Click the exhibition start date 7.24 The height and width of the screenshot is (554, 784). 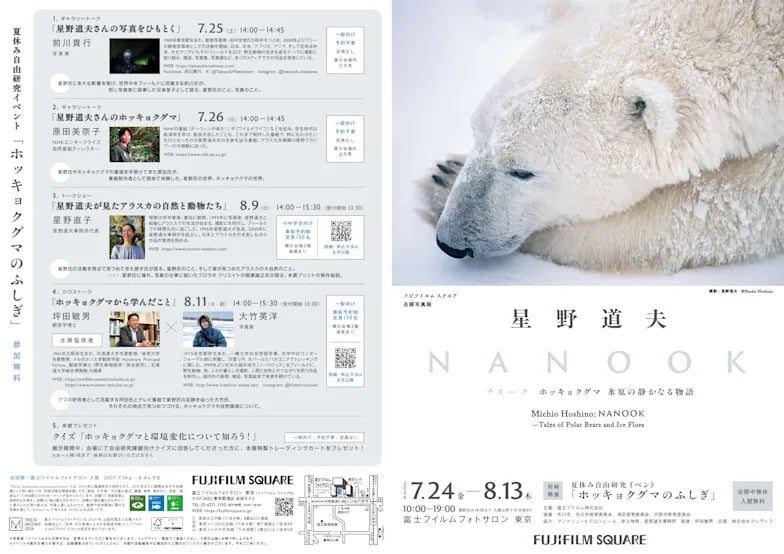pos(432,491)
